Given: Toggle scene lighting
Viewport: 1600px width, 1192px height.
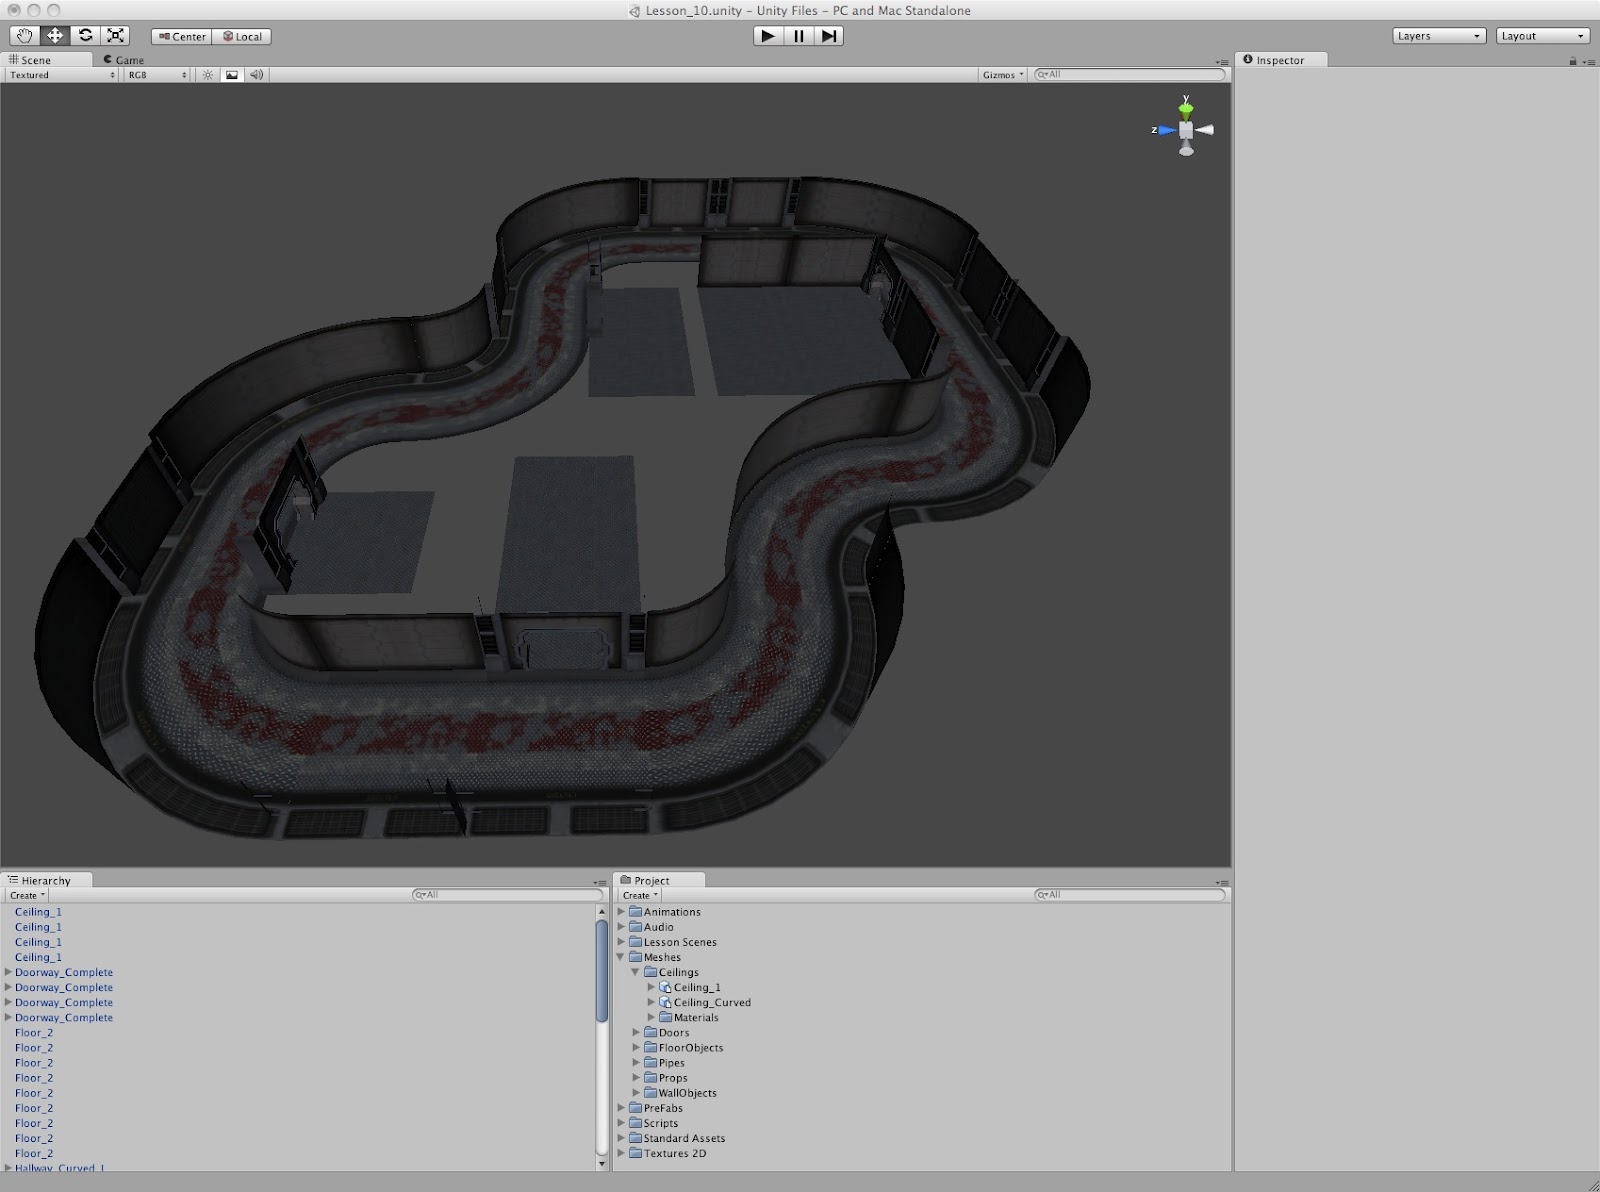Looking at the screenshot, I should (x=206, y=74).
